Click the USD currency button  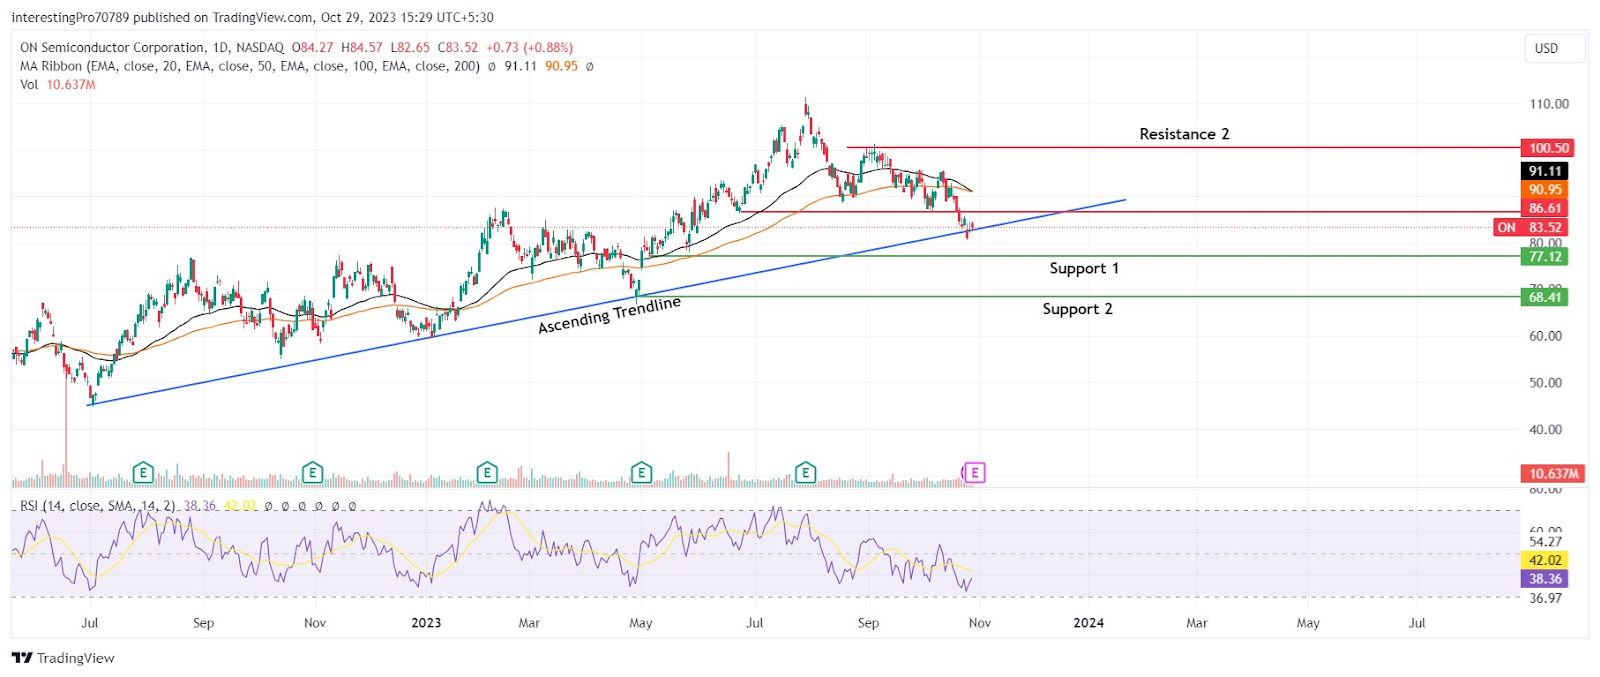pyautogui.click(x=1554, y=48)
